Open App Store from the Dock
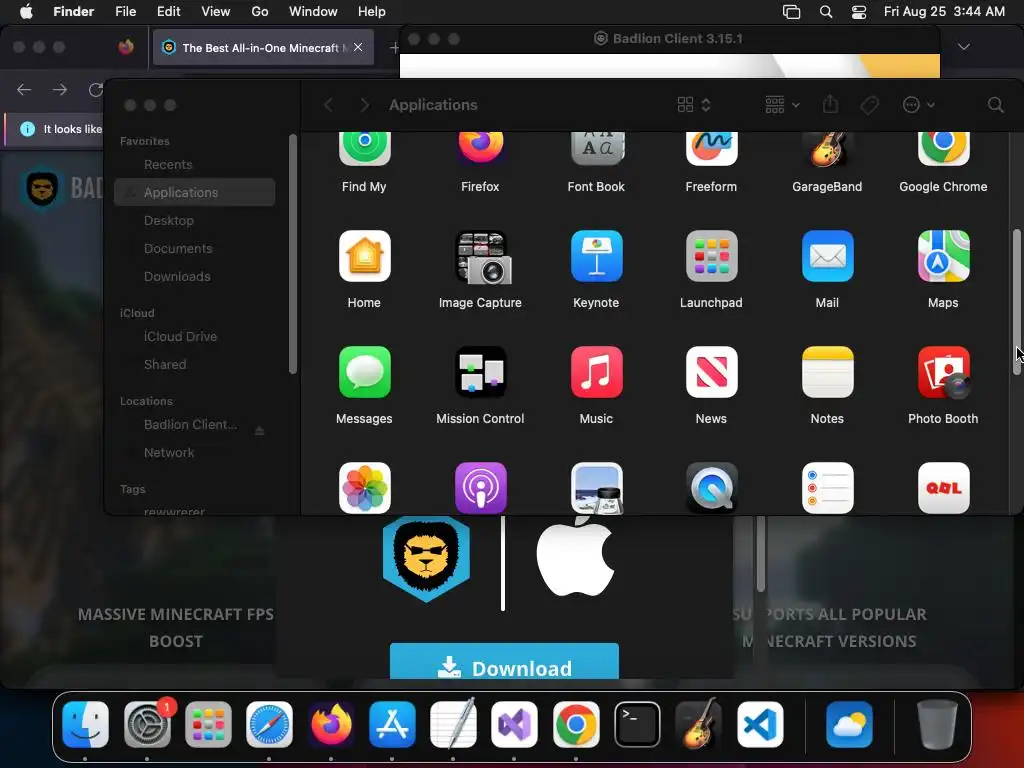Viewport: 1024px width, 768px height. pyautogui.click(x=392, y=724)
